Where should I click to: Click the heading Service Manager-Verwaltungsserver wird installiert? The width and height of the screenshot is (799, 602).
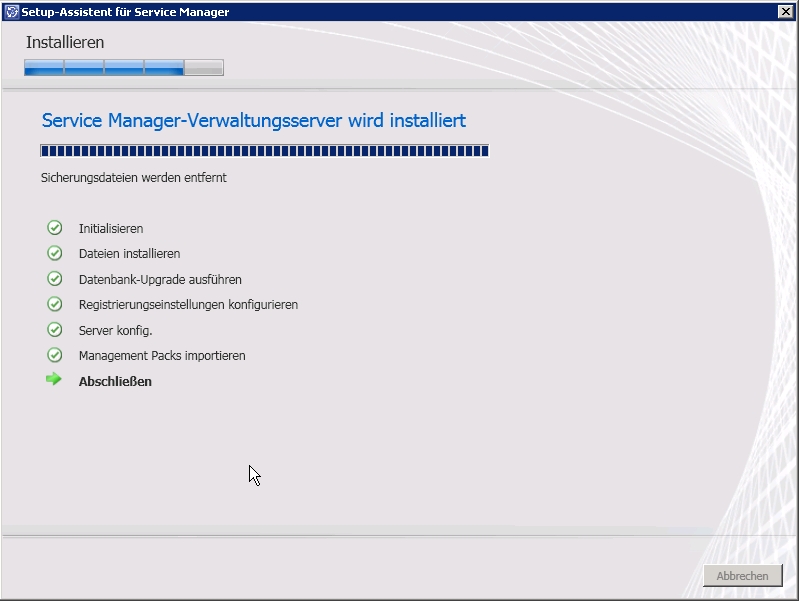click(254, 121)
